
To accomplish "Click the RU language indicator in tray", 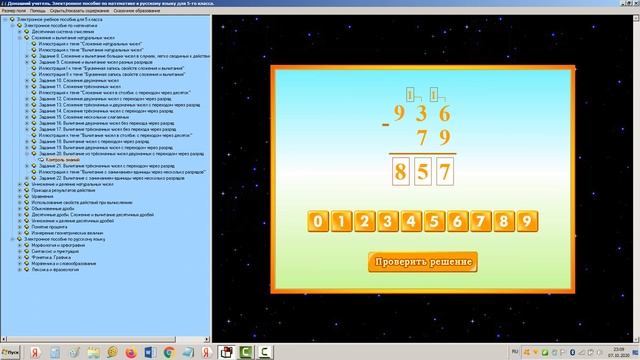I will pyautogui.click(x=515, y=351).
